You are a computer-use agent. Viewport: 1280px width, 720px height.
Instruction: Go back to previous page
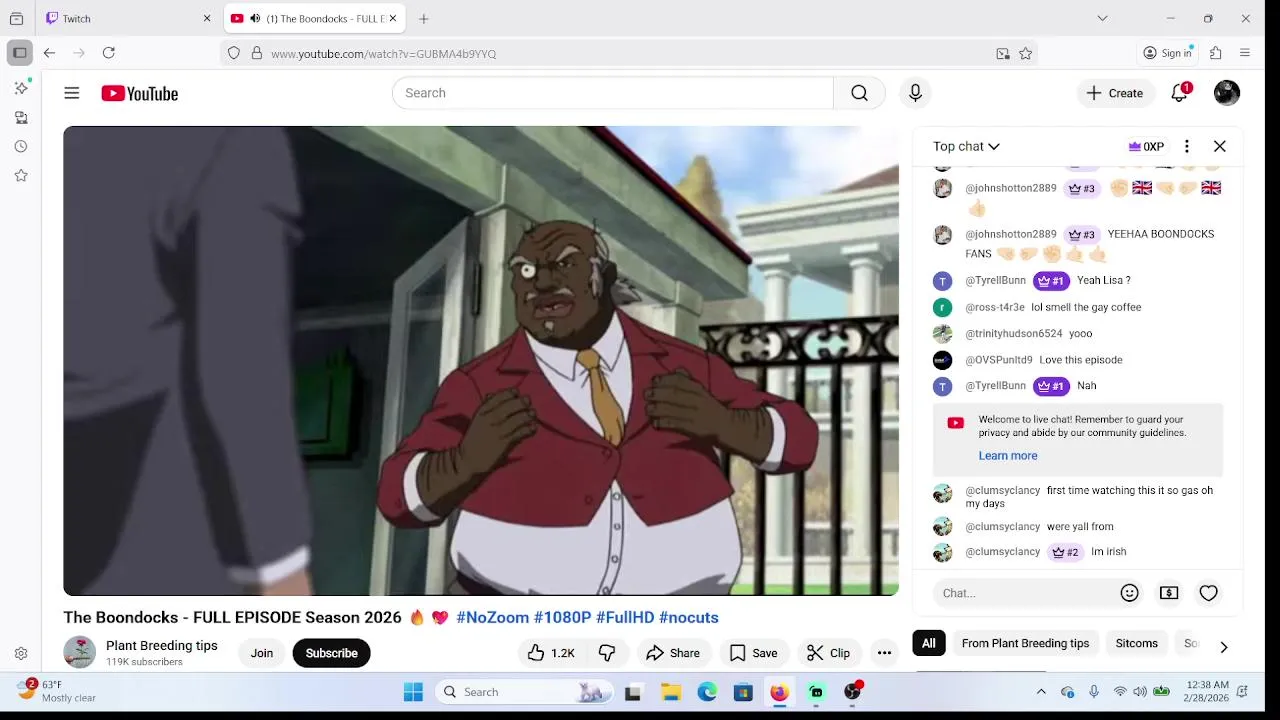49,53
